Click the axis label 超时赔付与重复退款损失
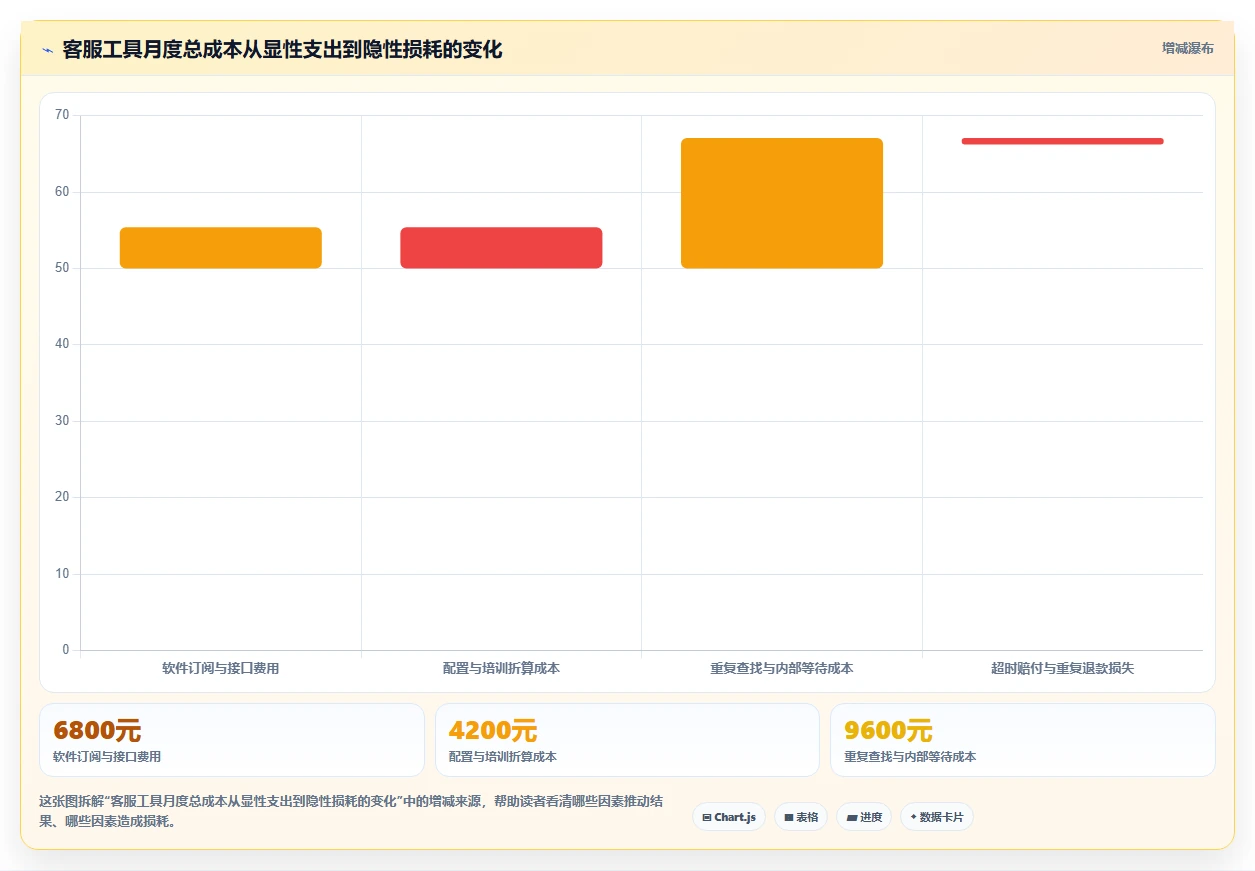 1062,668
